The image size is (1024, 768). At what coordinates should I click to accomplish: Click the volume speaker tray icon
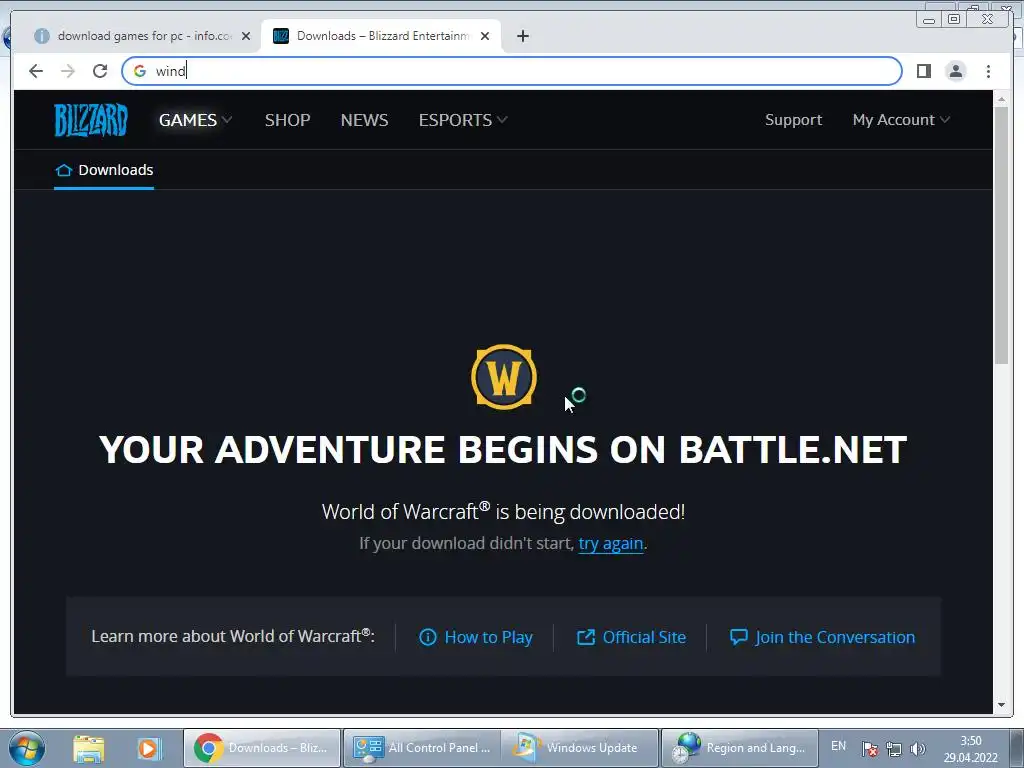tap(918, 748)
